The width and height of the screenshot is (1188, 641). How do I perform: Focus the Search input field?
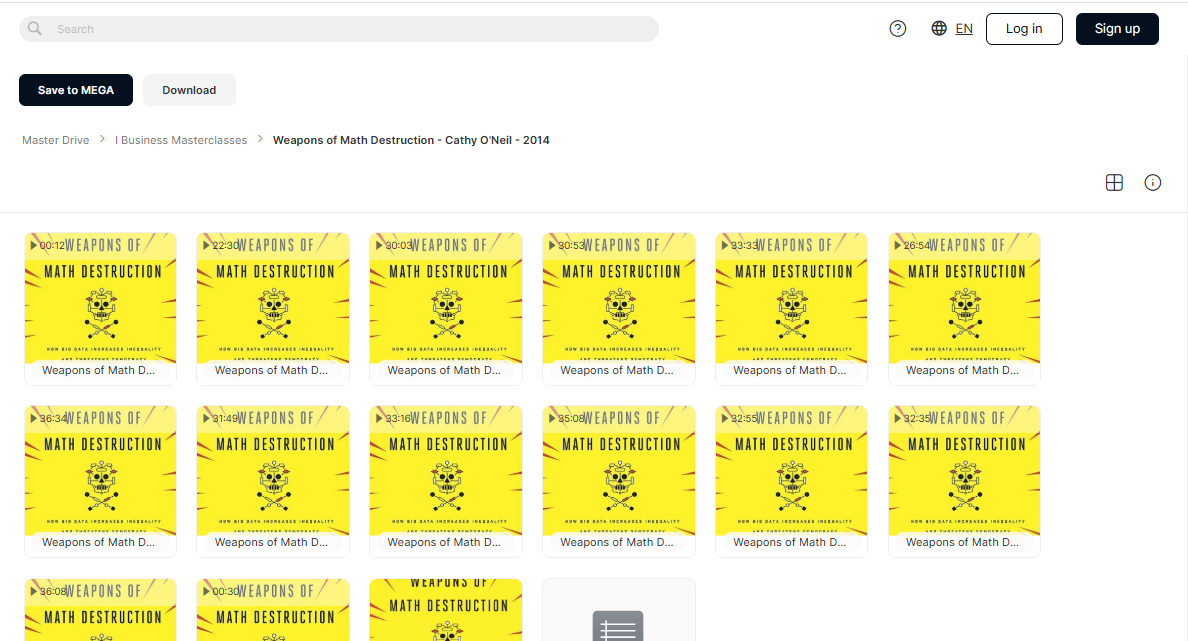(339, 29)
